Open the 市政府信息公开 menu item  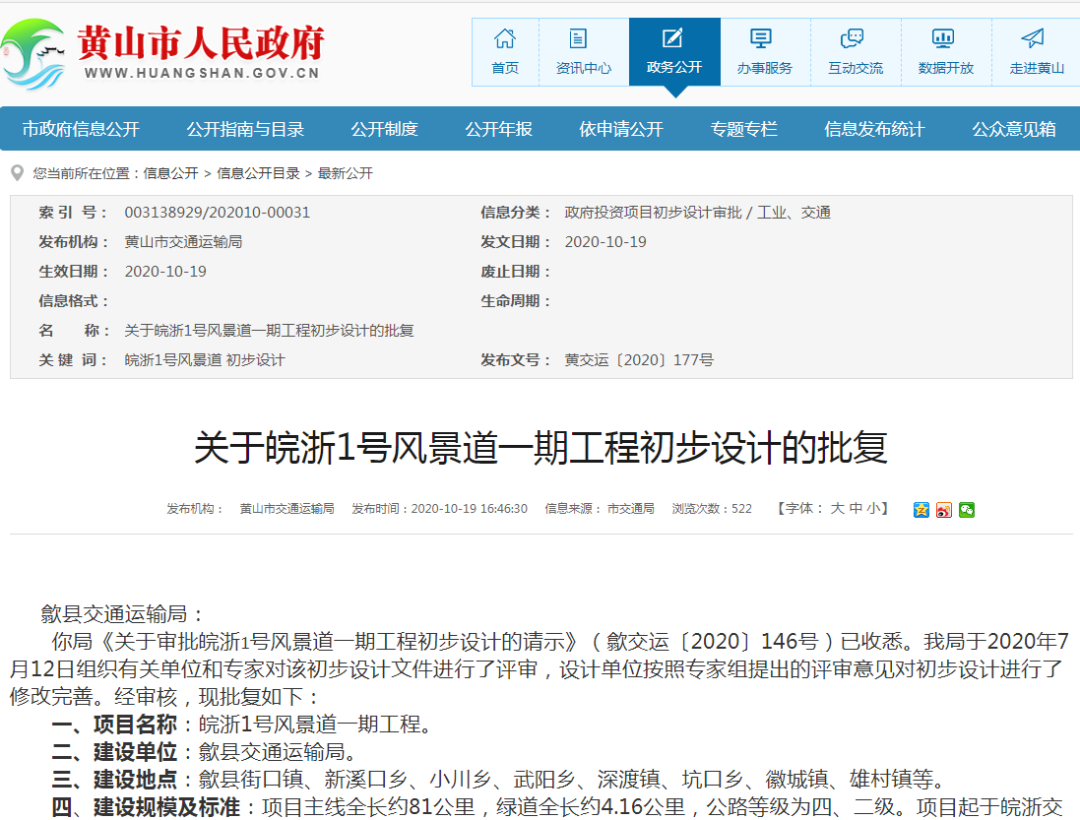coord(81,129)
